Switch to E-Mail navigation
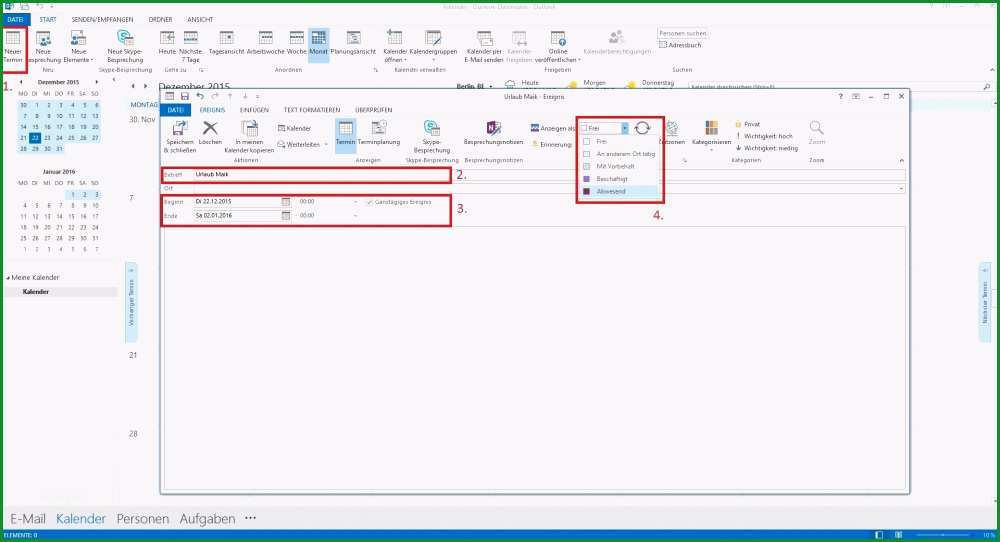 28,519
